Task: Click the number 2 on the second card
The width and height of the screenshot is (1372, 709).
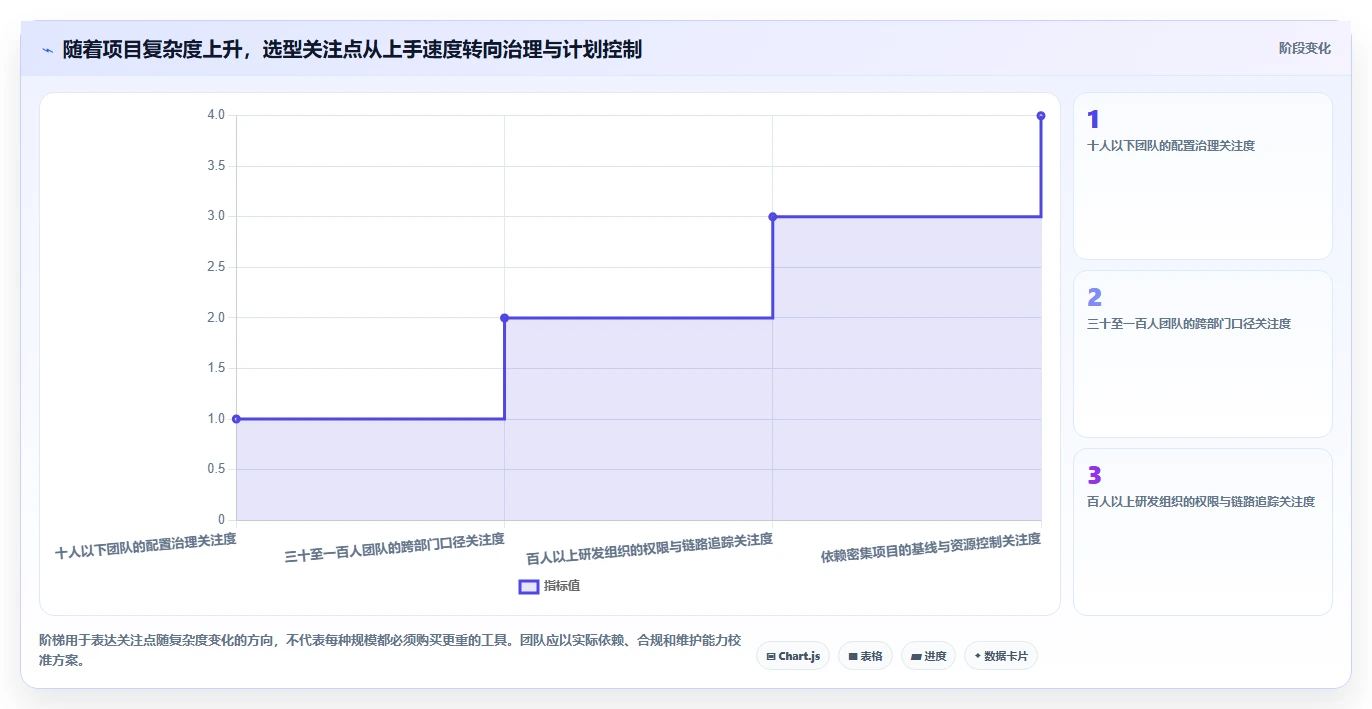Action: (x=1094, y=297)
